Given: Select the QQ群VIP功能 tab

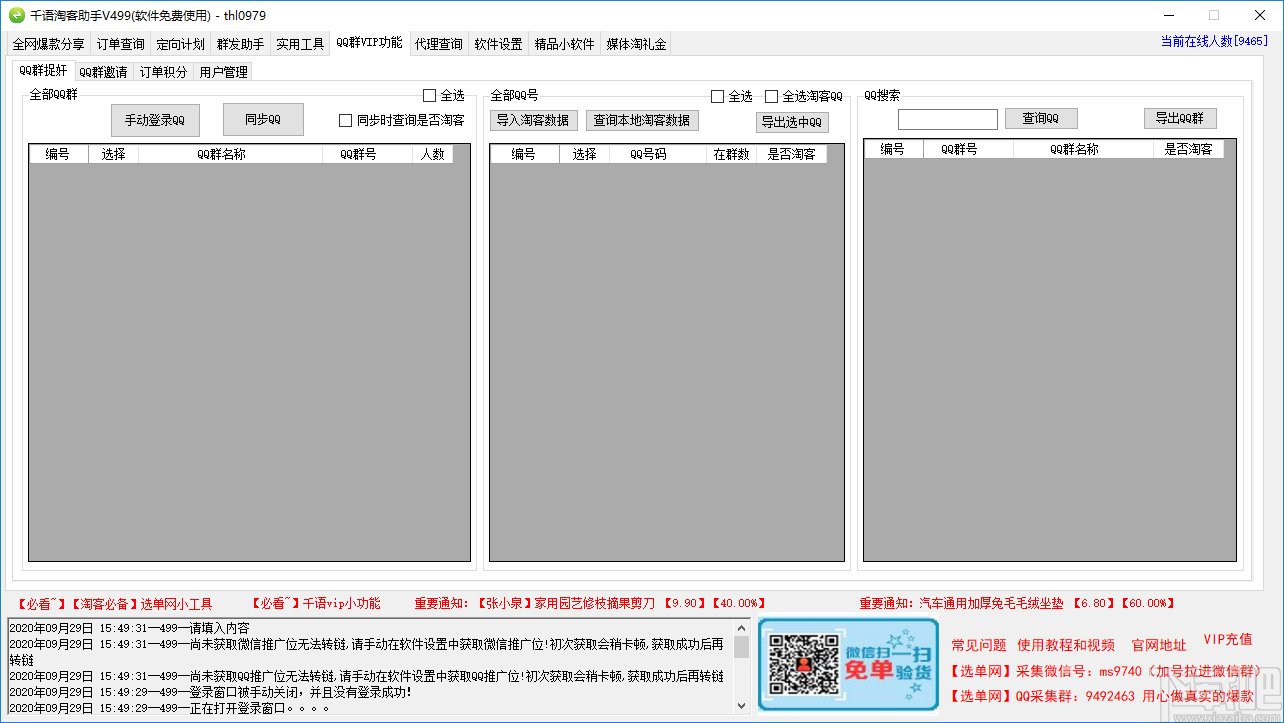Looking at the screenshot, I should [x=369, y=43].
